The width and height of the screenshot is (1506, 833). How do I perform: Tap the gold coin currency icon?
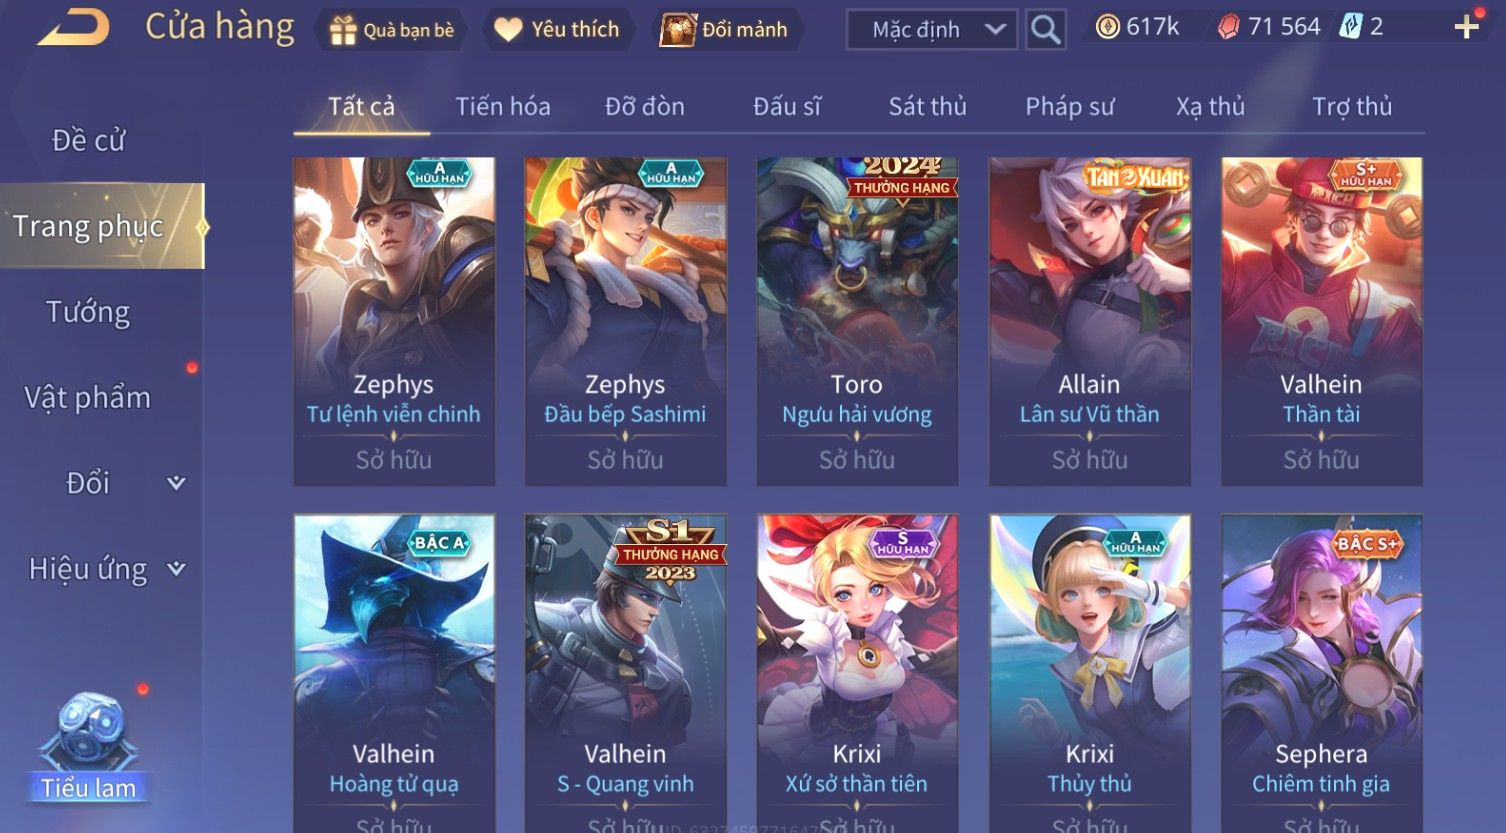tap(1107, 27)
